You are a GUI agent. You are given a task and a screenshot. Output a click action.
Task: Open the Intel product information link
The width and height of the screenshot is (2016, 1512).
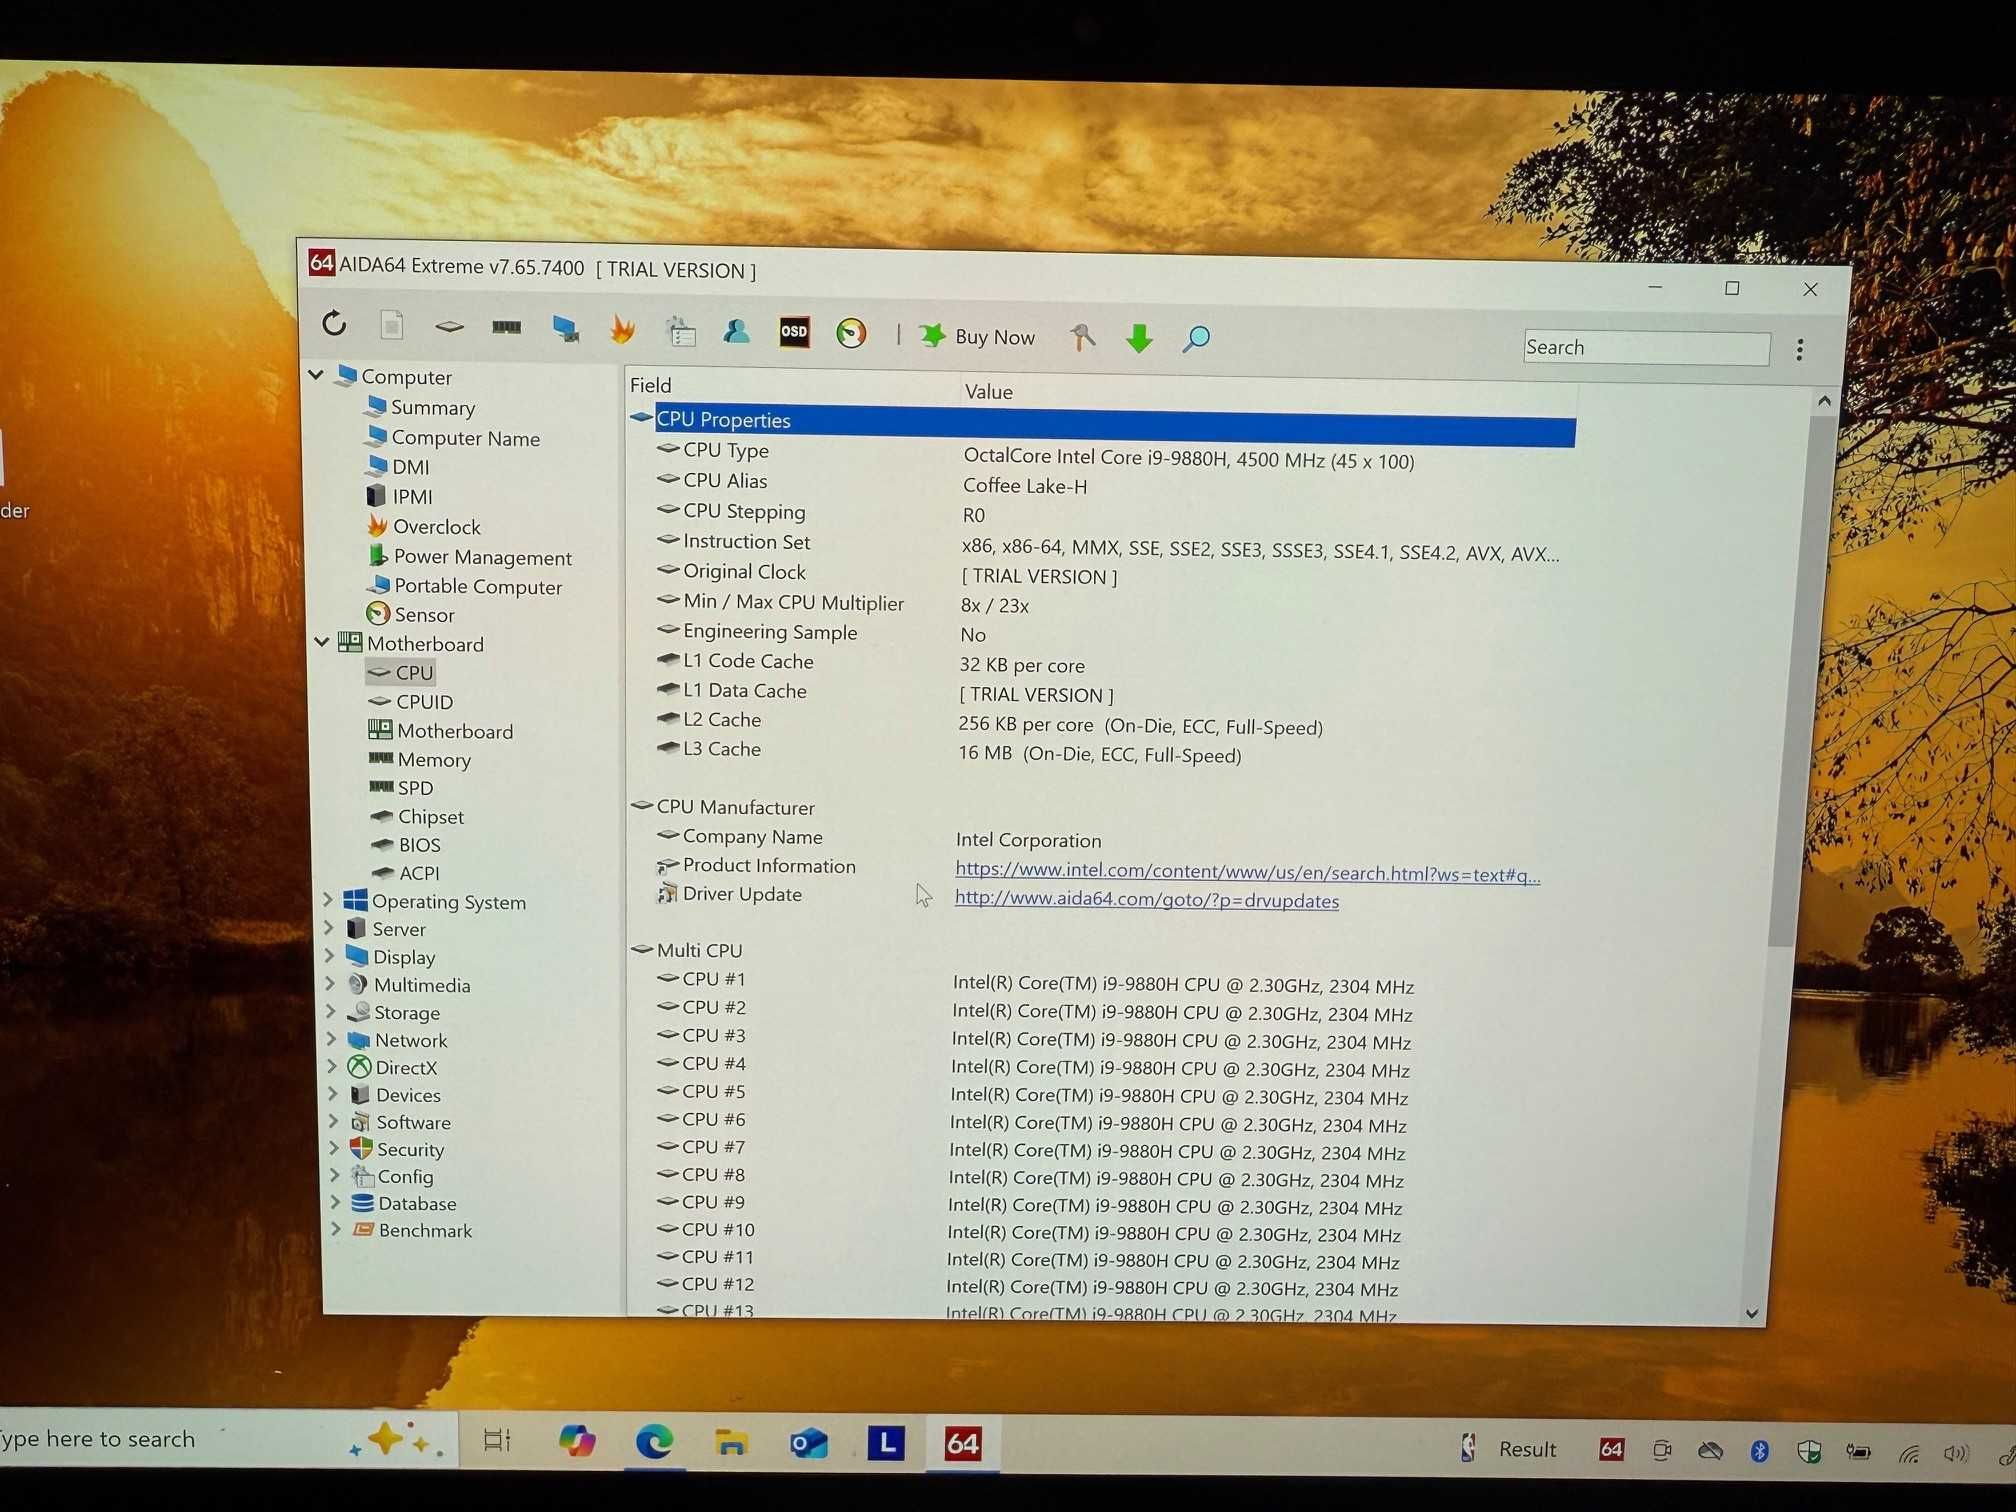pos(1246,873)
